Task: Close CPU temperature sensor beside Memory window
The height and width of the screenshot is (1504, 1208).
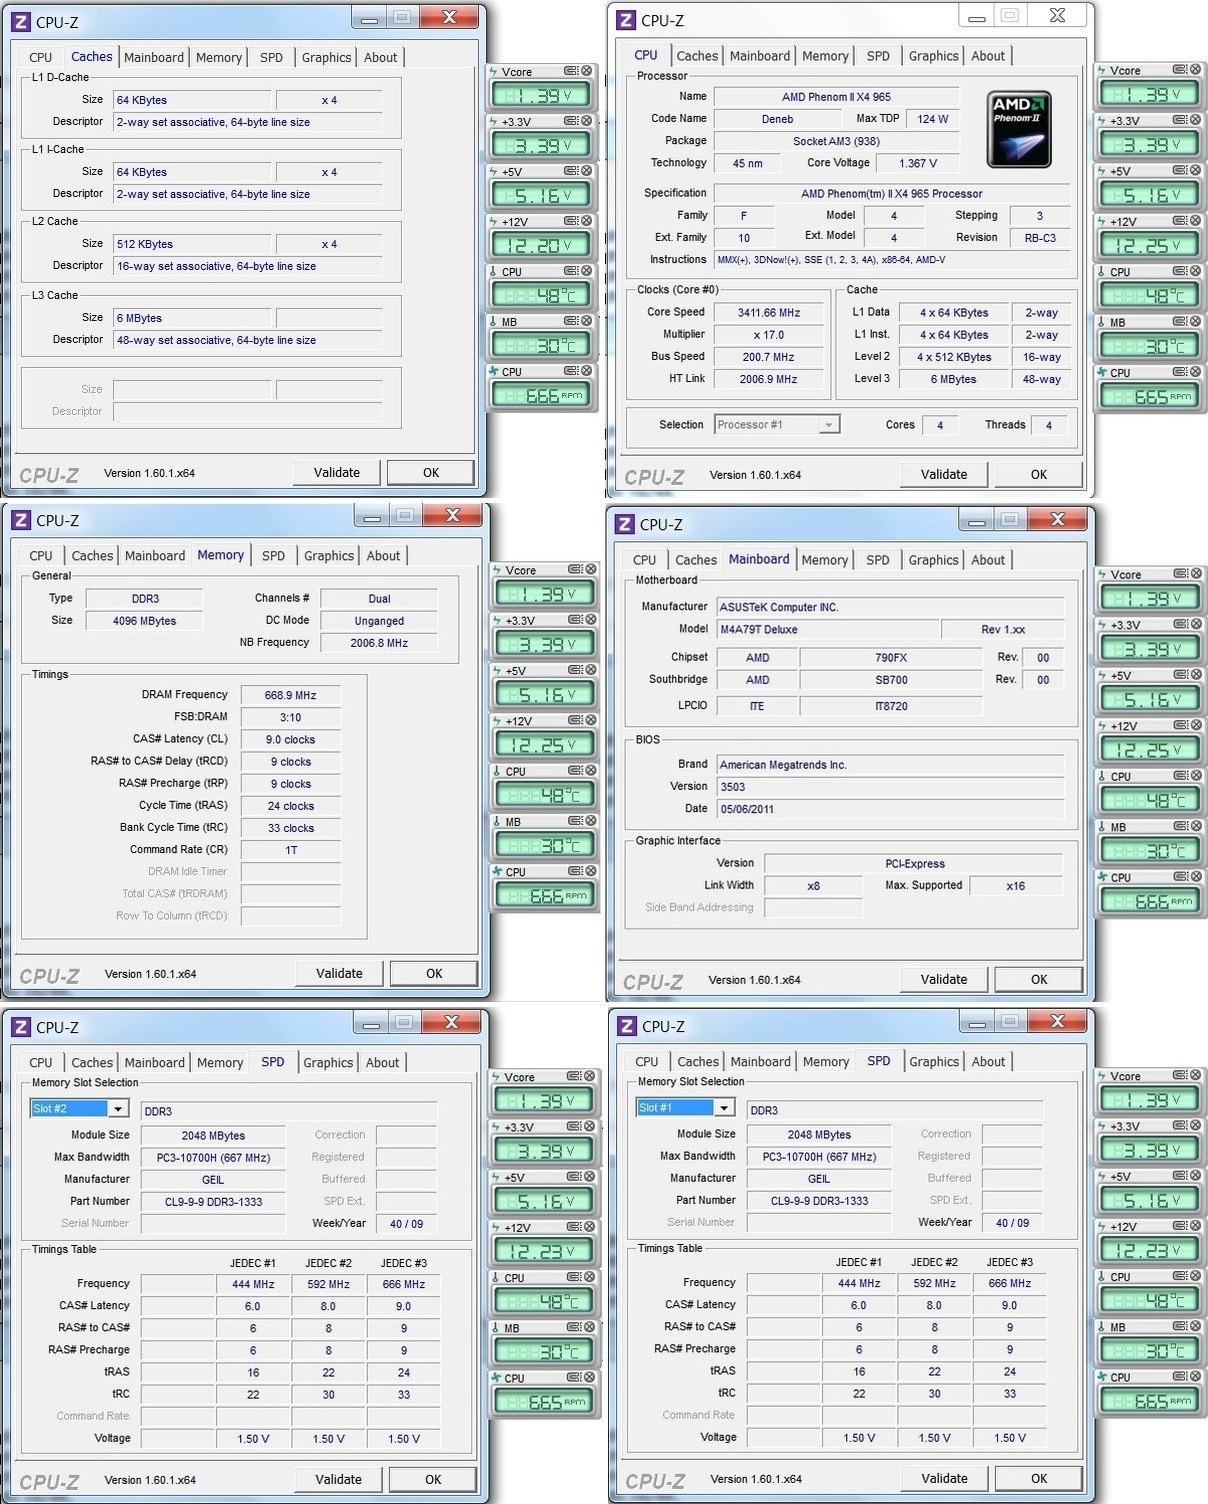Action: point(591,771)
